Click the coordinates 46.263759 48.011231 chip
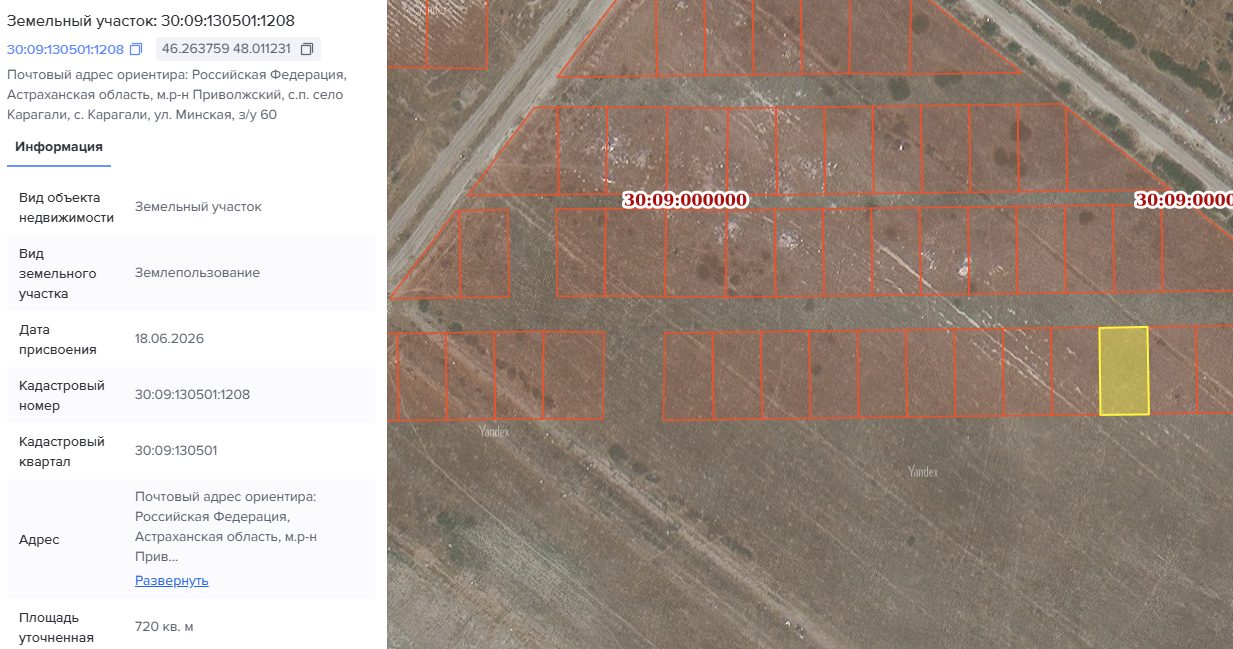This screenshot has height=649, width=1233. click(238, 49)
